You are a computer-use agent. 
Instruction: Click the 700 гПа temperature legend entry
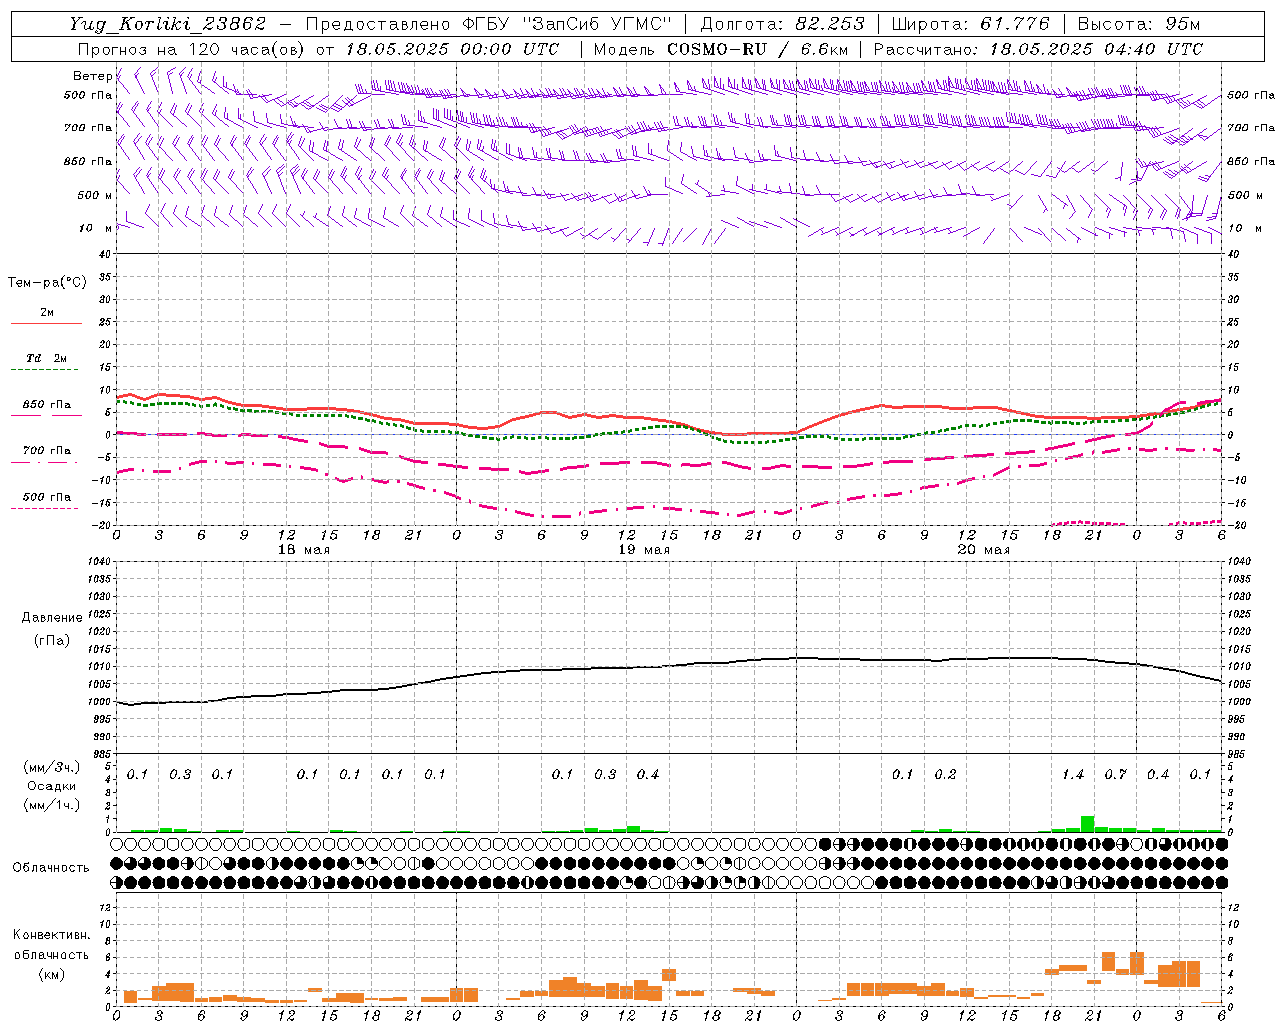tap(47, 451)
